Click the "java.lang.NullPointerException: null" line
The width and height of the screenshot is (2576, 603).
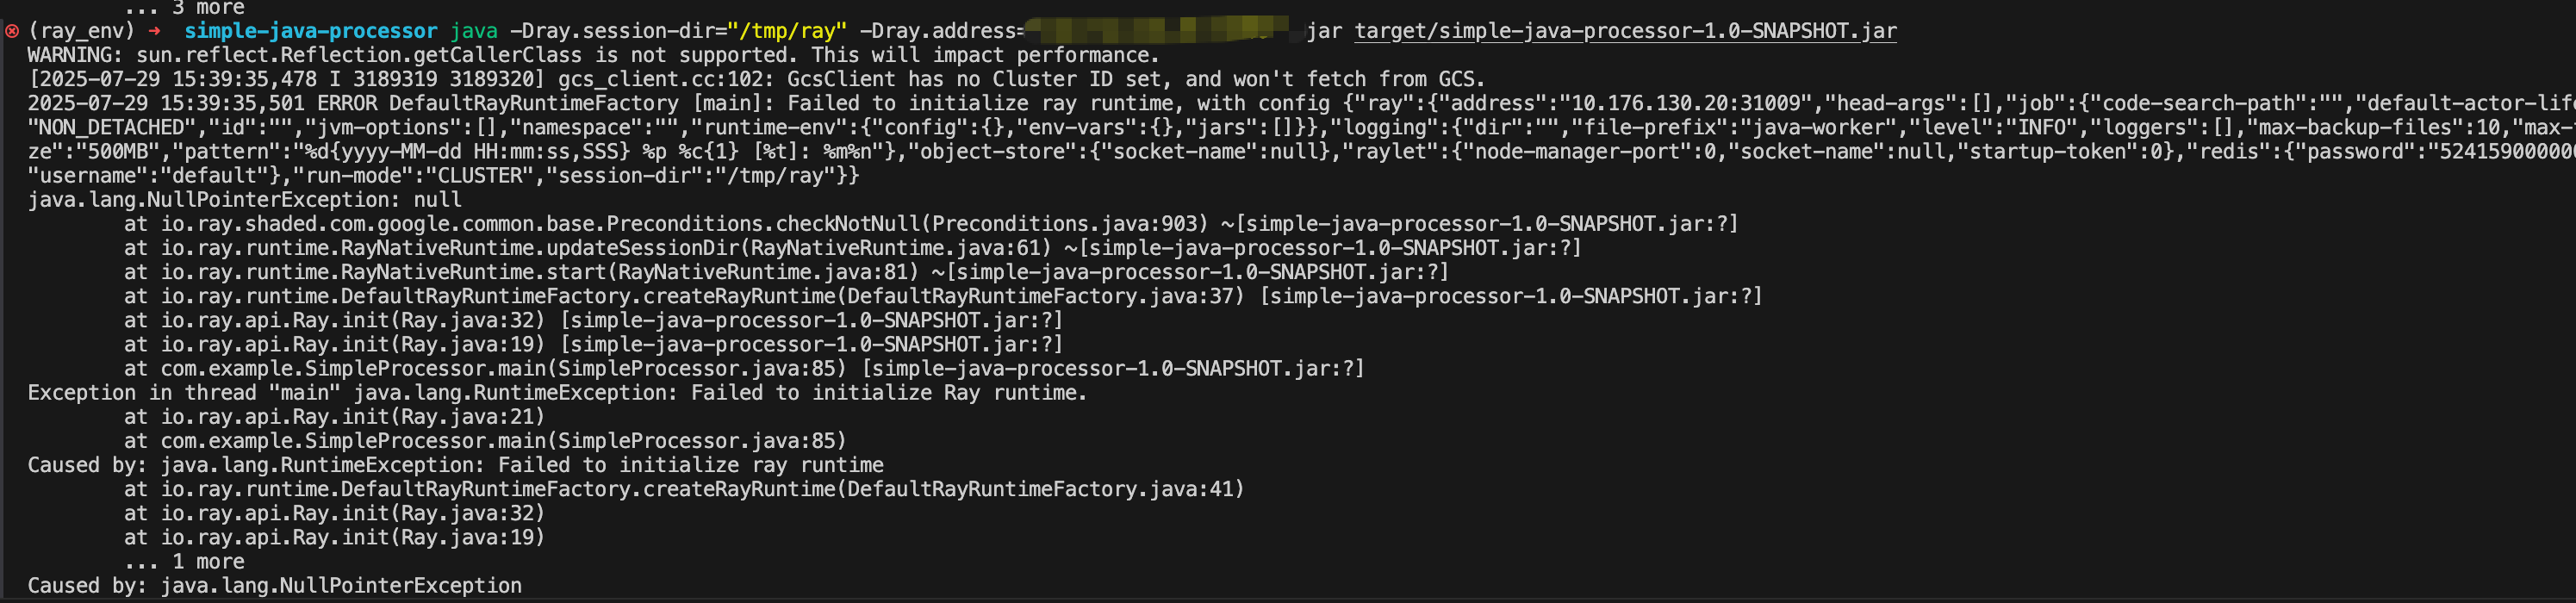[244, 199]
